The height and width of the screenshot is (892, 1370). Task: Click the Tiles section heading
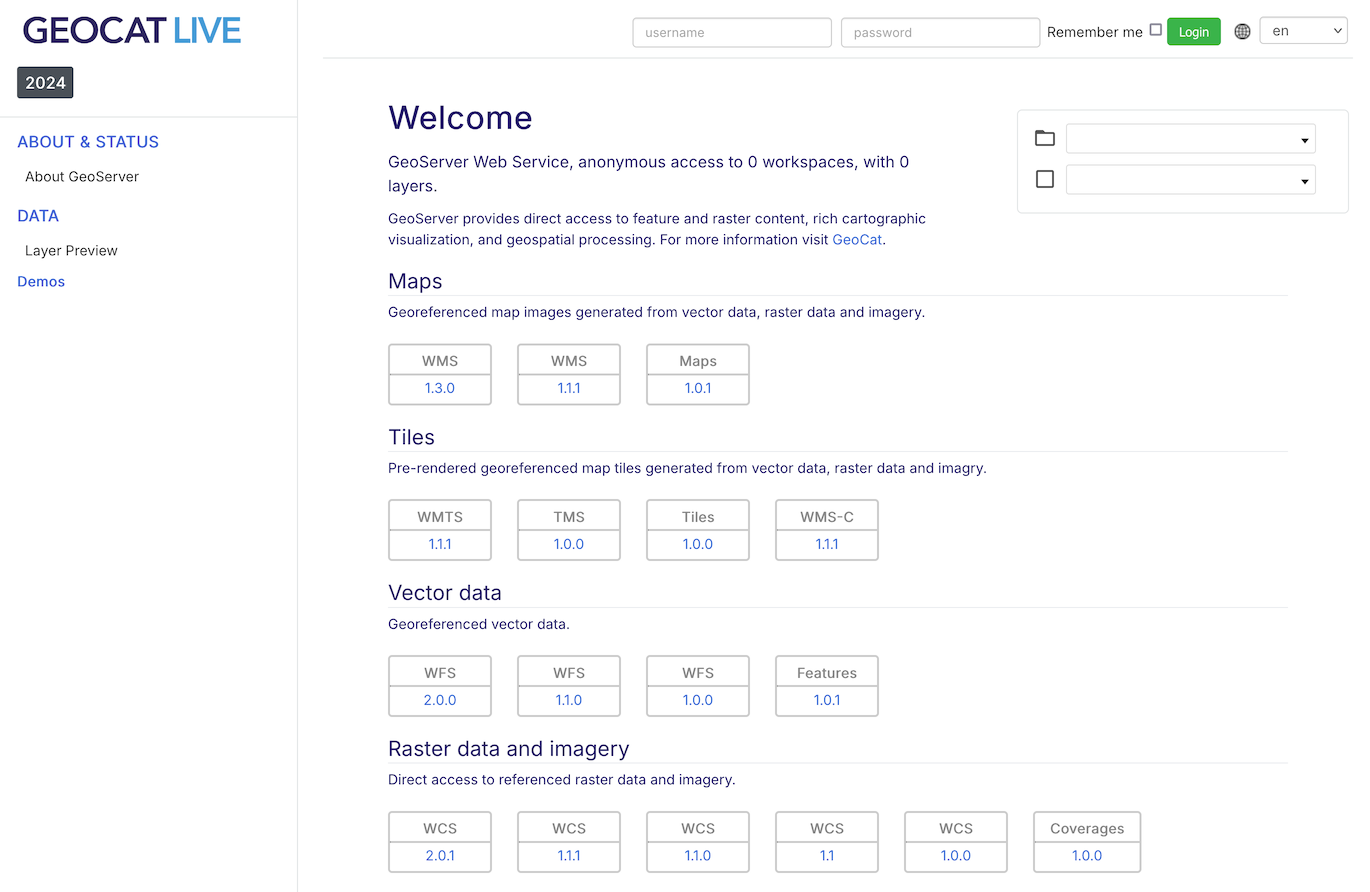pyautogui.click(x=411, y=437)
